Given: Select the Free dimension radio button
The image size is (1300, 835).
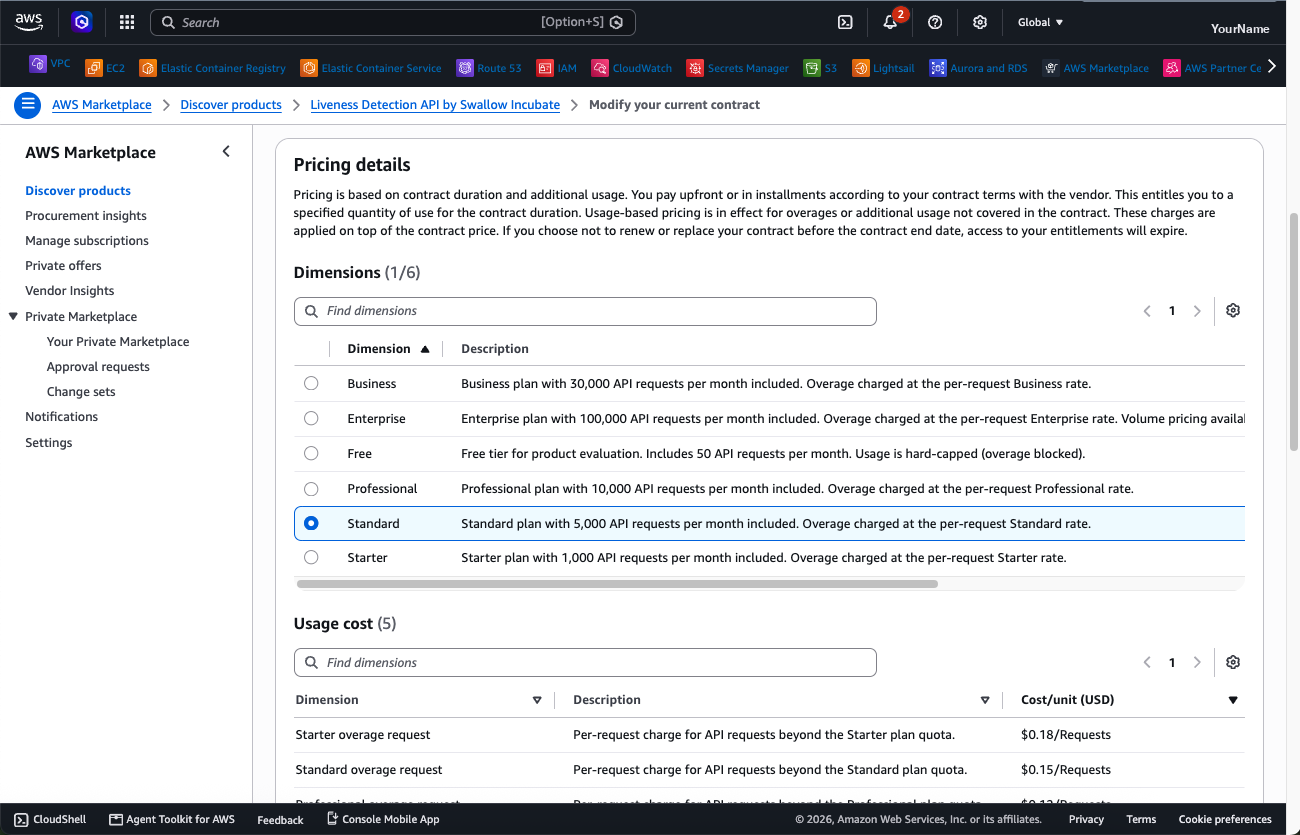Looking at the screenshot, I should tap(311, 454).
